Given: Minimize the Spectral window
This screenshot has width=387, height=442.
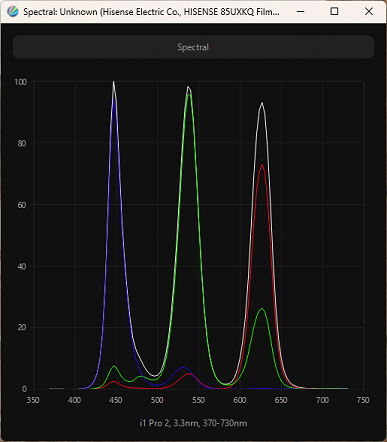Looking at the screenshot, I should [301, 11].
